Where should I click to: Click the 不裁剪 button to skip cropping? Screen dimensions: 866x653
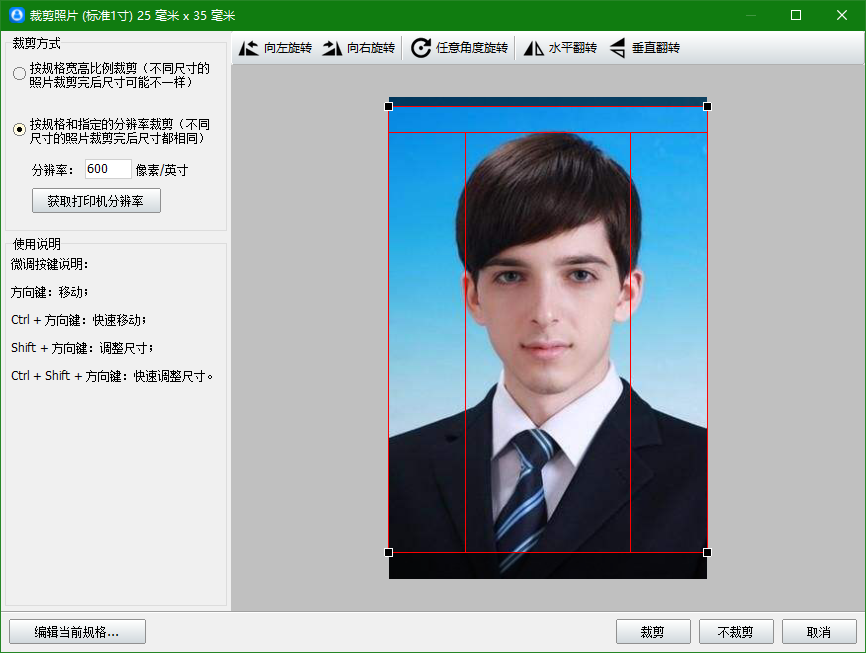pos(737,631)
